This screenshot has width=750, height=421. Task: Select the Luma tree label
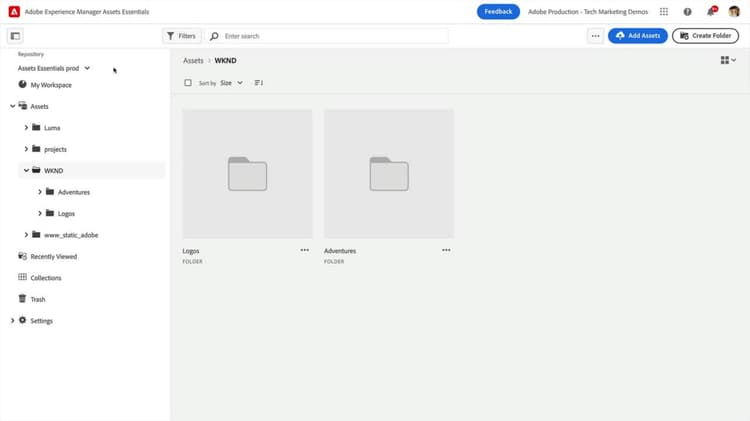pyautogui.click(x=52, y=128)
